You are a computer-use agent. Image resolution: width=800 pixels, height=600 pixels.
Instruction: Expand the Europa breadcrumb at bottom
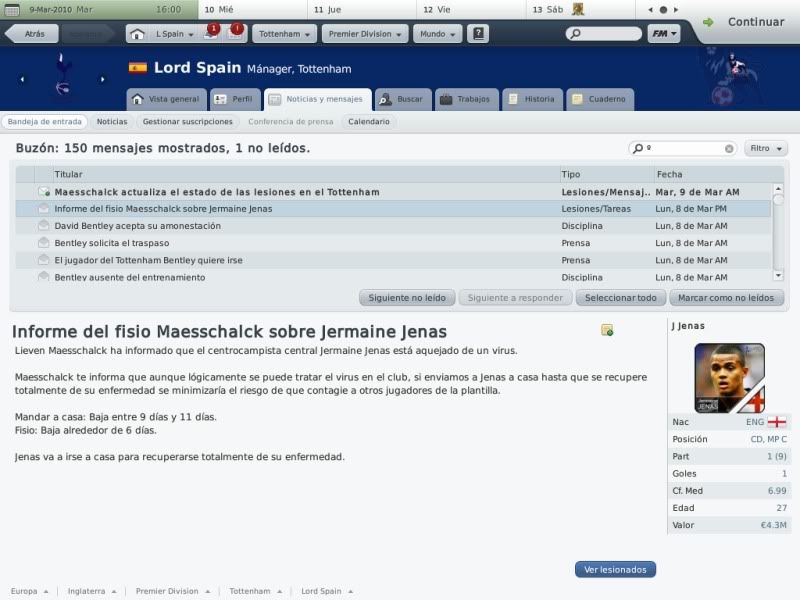click(x=29, y=591)
